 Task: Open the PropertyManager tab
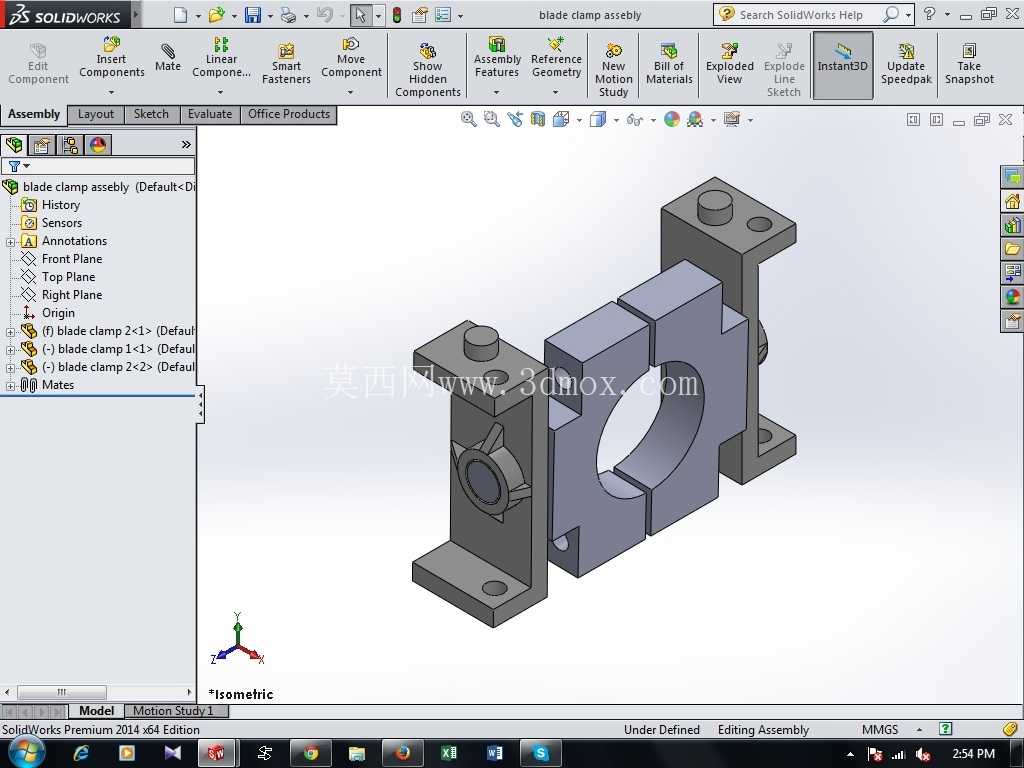pyautogui.click(x=42, y=144)
